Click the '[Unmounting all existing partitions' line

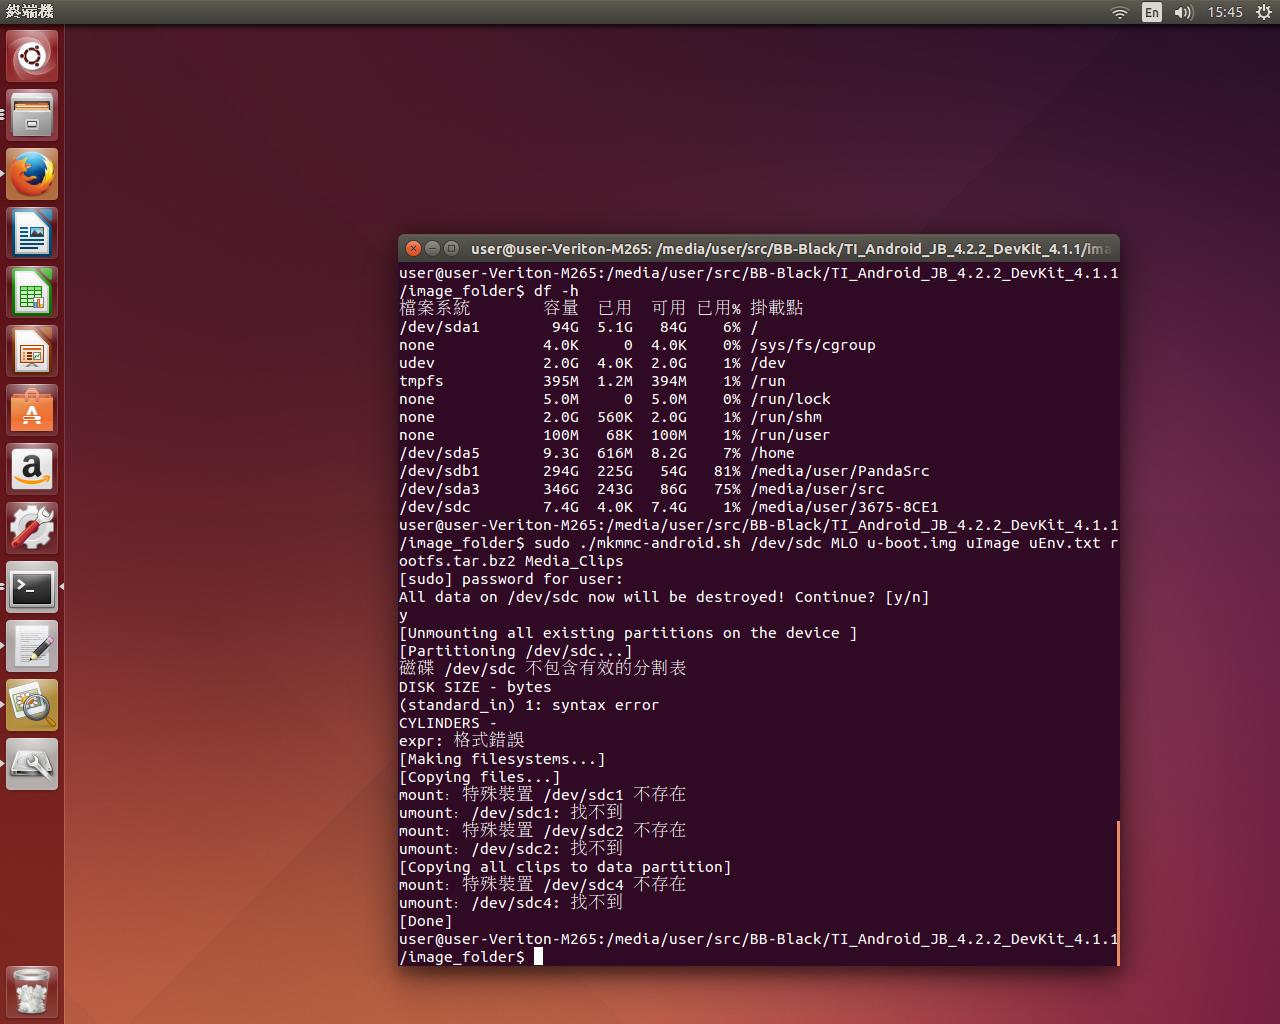pyautogui.click(x=628, y=633)
